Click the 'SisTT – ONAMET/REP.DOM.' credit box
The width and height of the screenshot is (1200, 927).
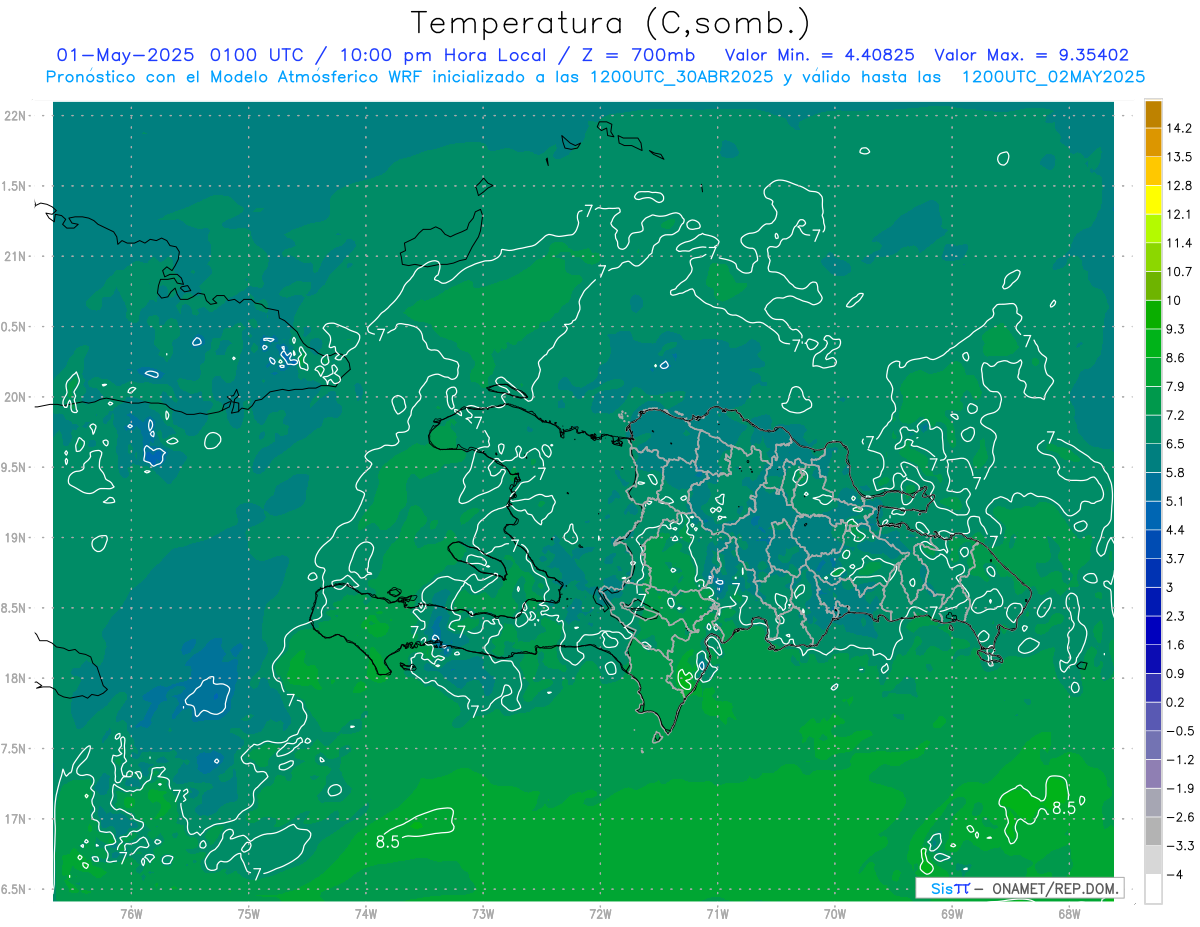pos(1019,888)
